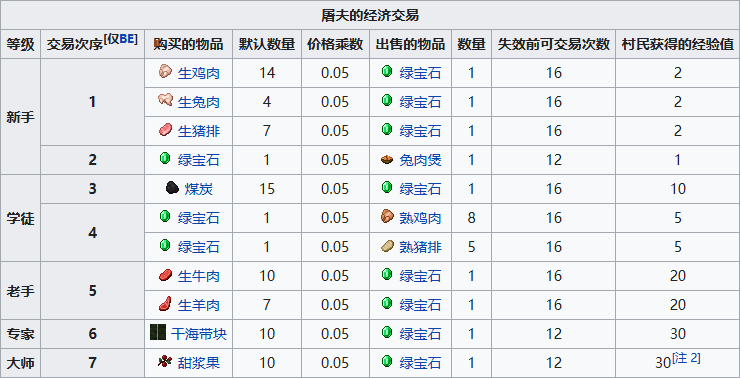
Task: Click the cooked porkchop (熟猪排) icon
Action: (387, 245)
